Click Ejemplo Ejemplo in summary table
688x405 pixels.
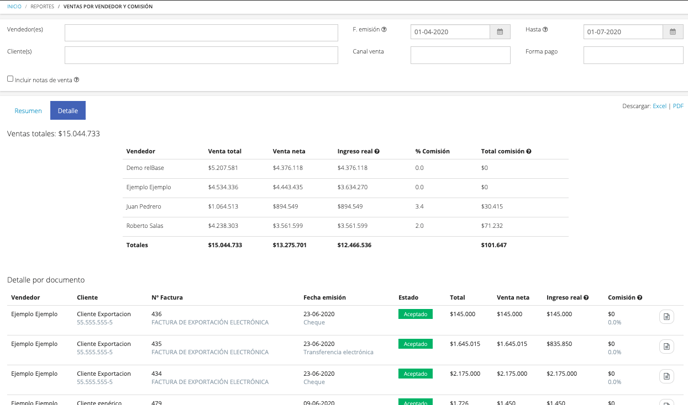tap(149, 187)
